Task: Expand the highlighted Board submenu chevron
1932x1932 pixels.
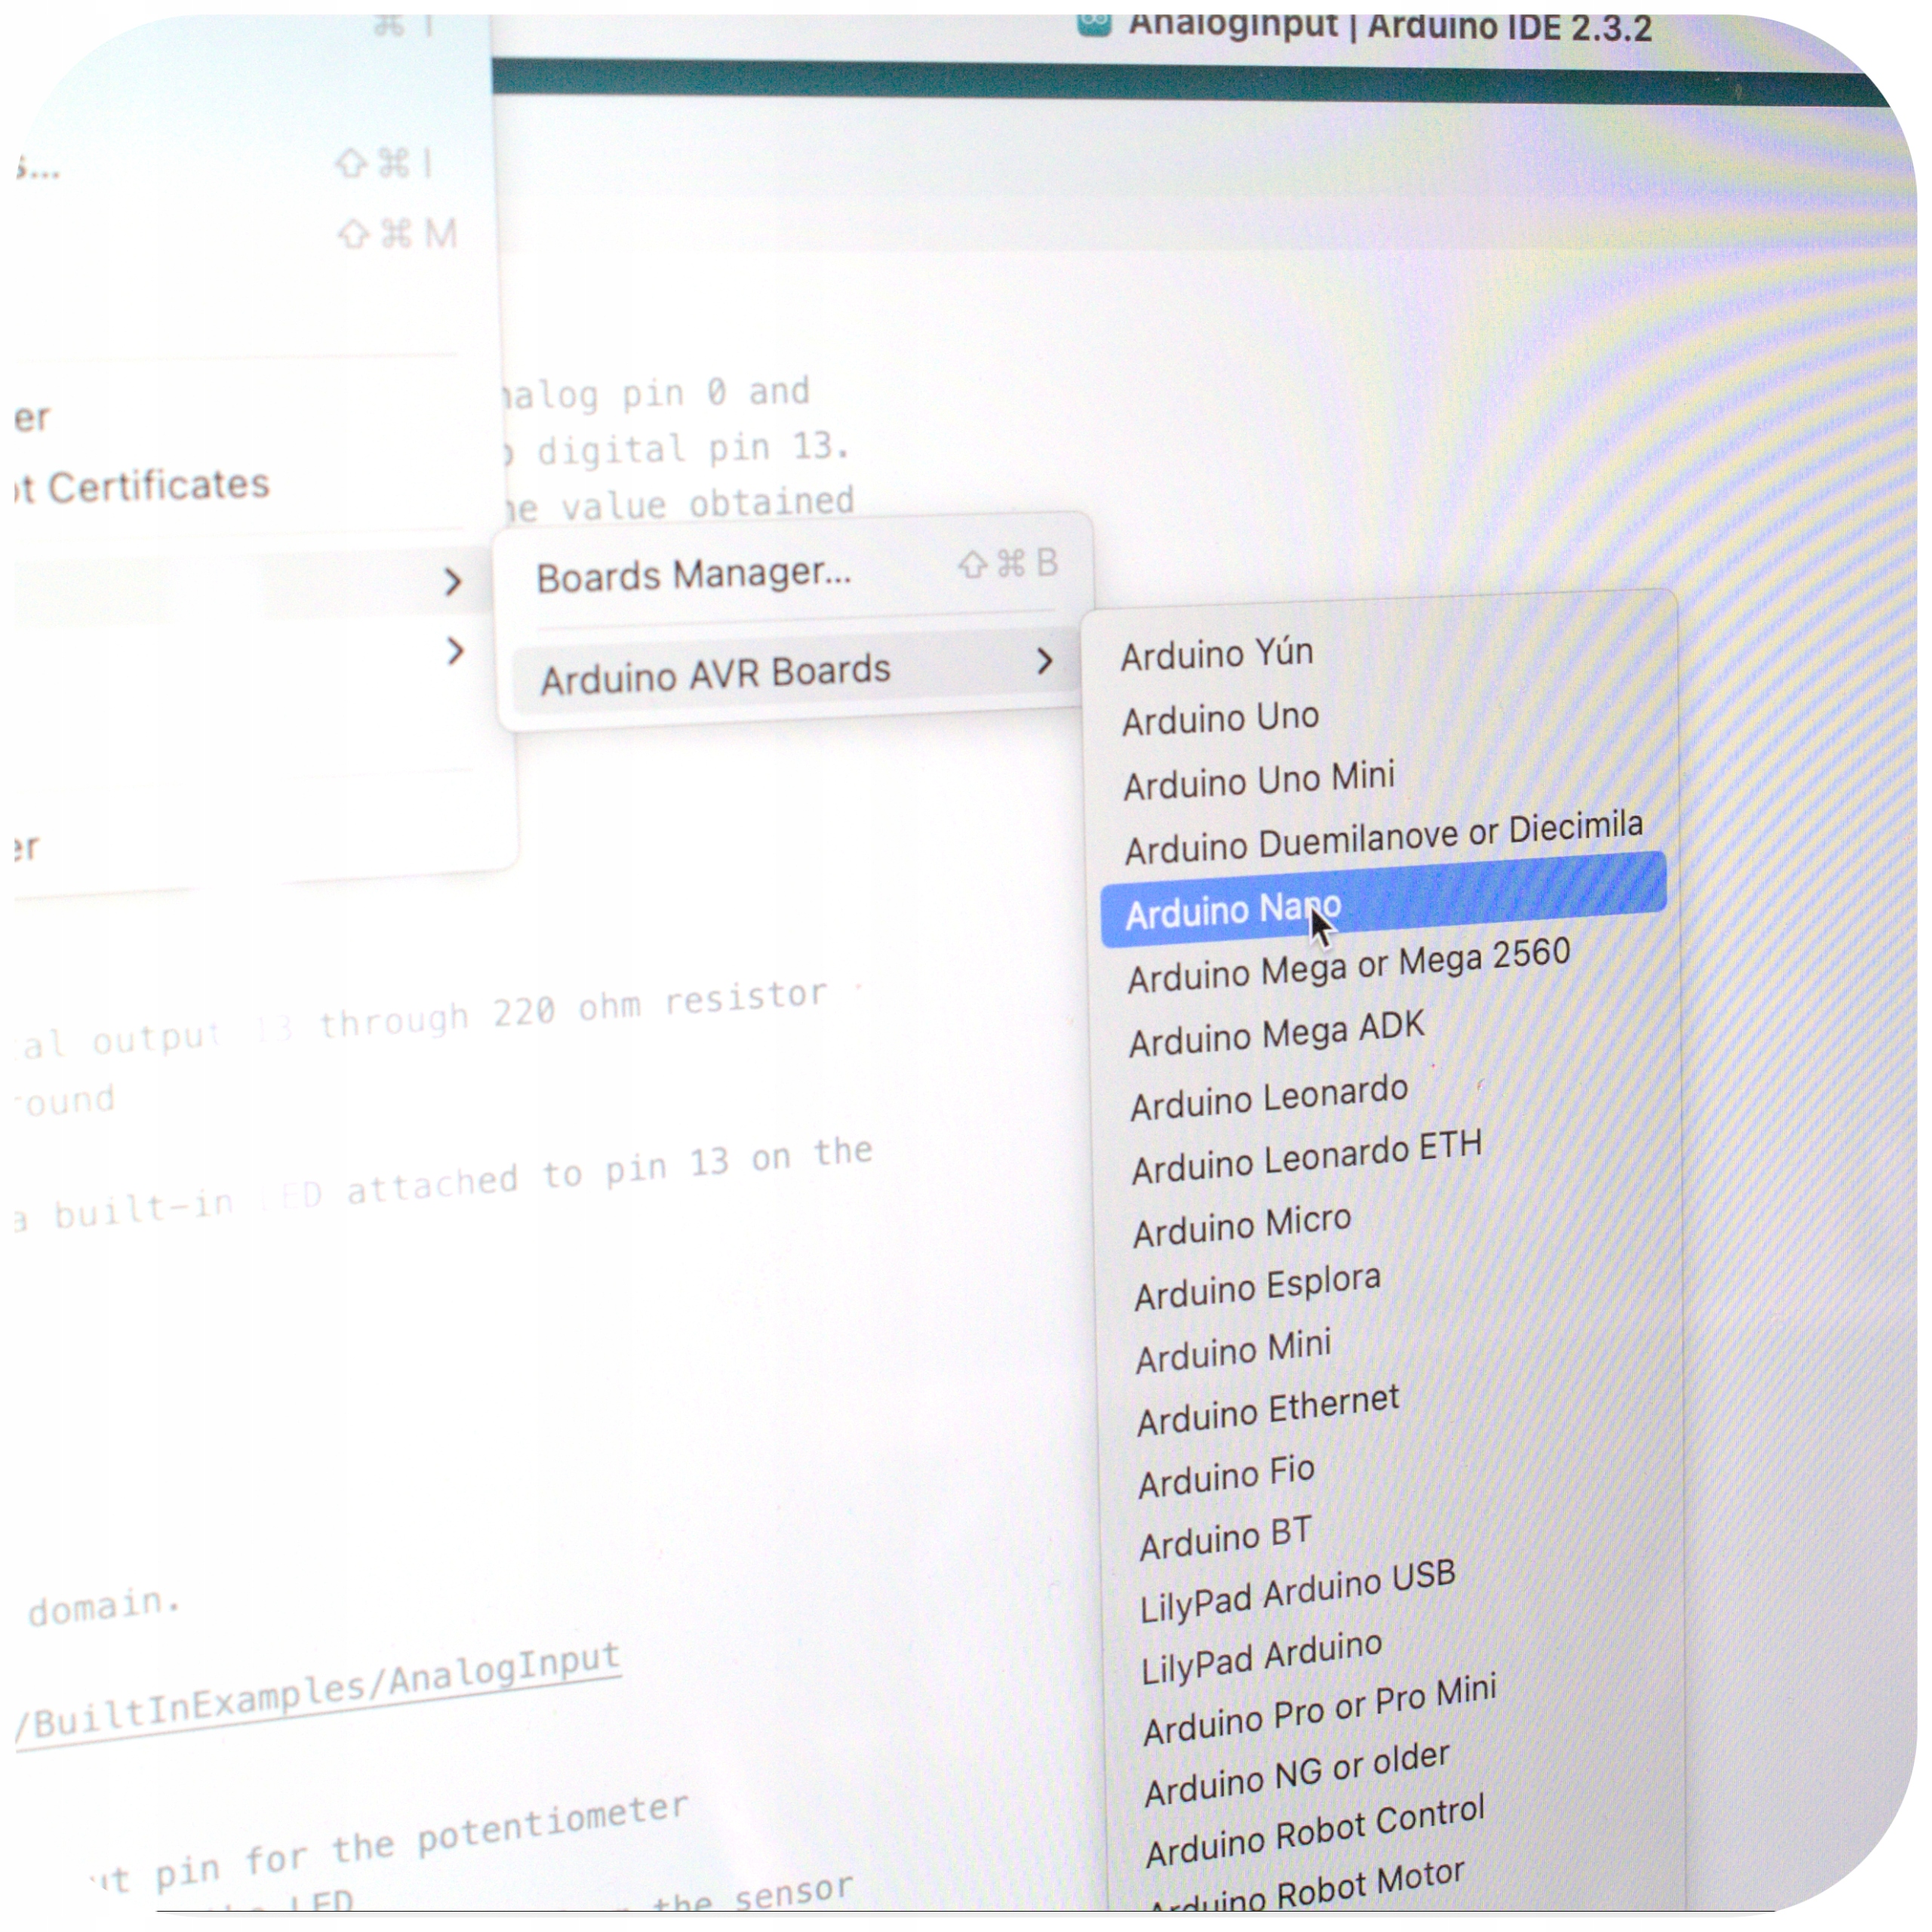Action: (452, 581)
